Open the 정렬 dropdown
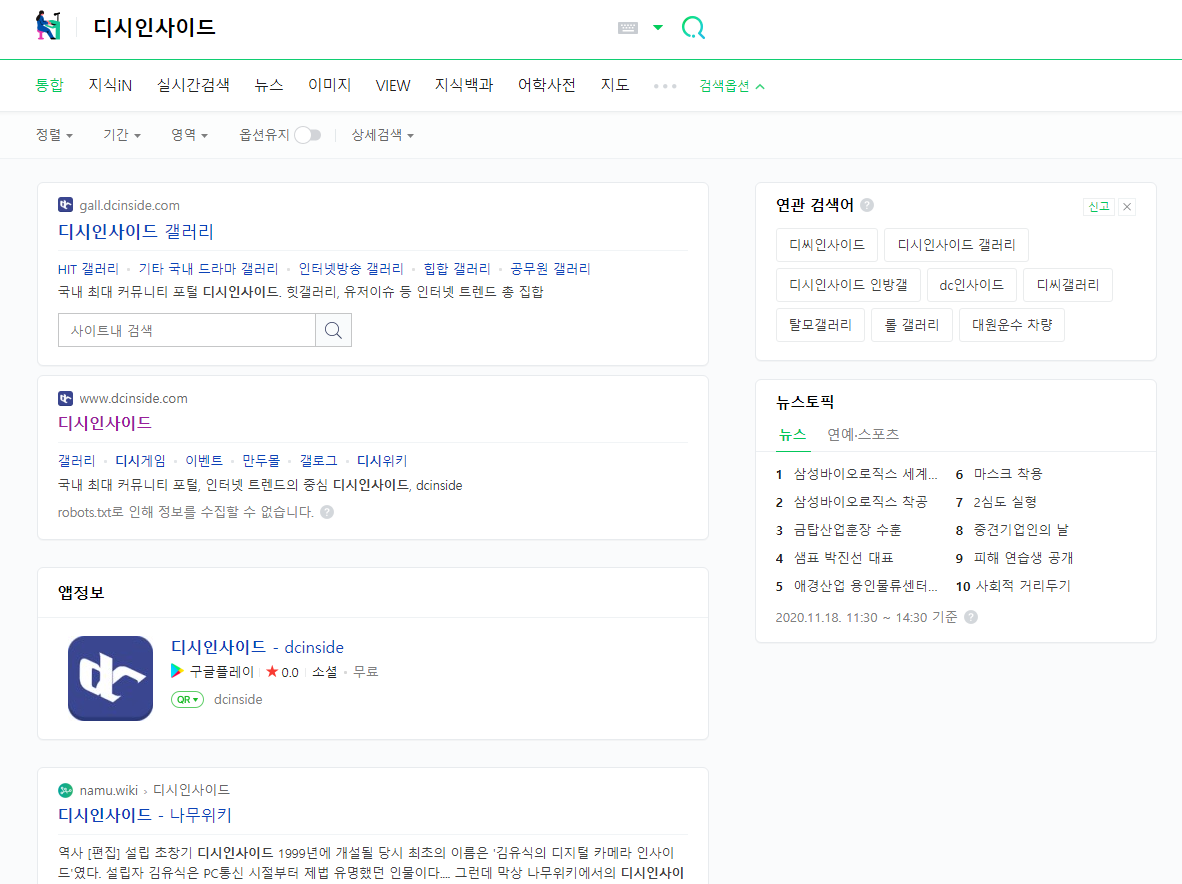This screenshot has height=884, width=1182. (54, 135)
